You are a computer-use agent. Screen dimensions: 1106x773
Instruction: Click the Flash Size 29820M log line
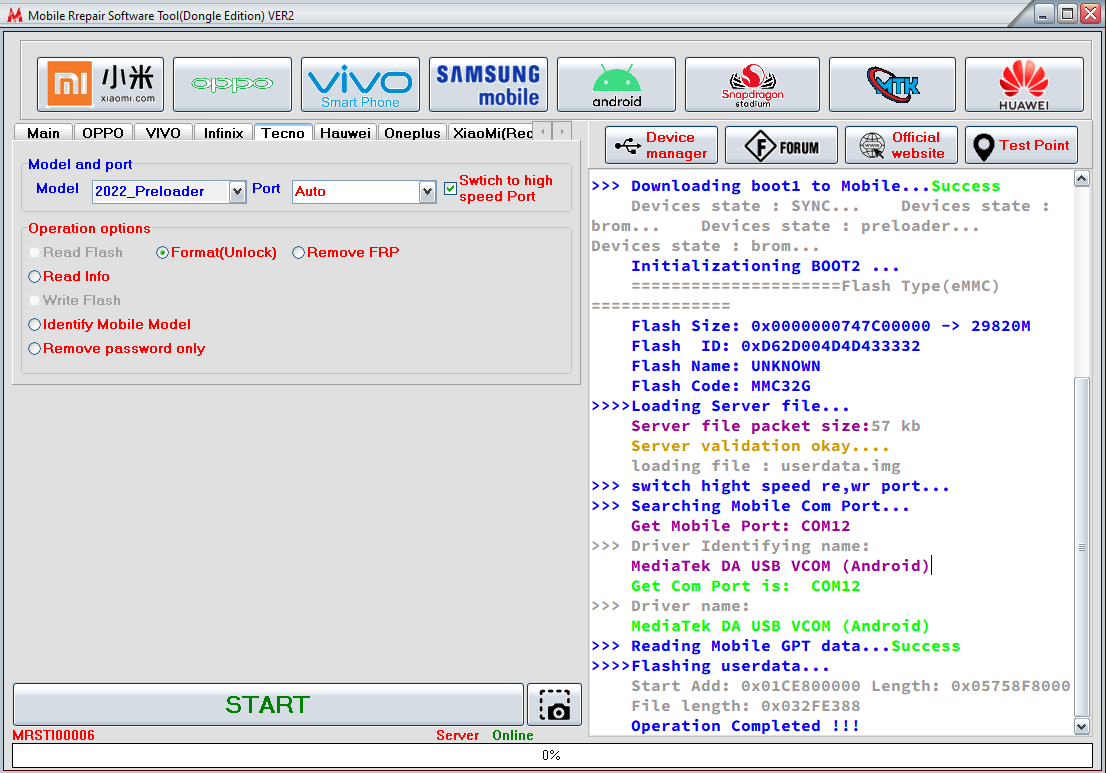tap(831, 326)
